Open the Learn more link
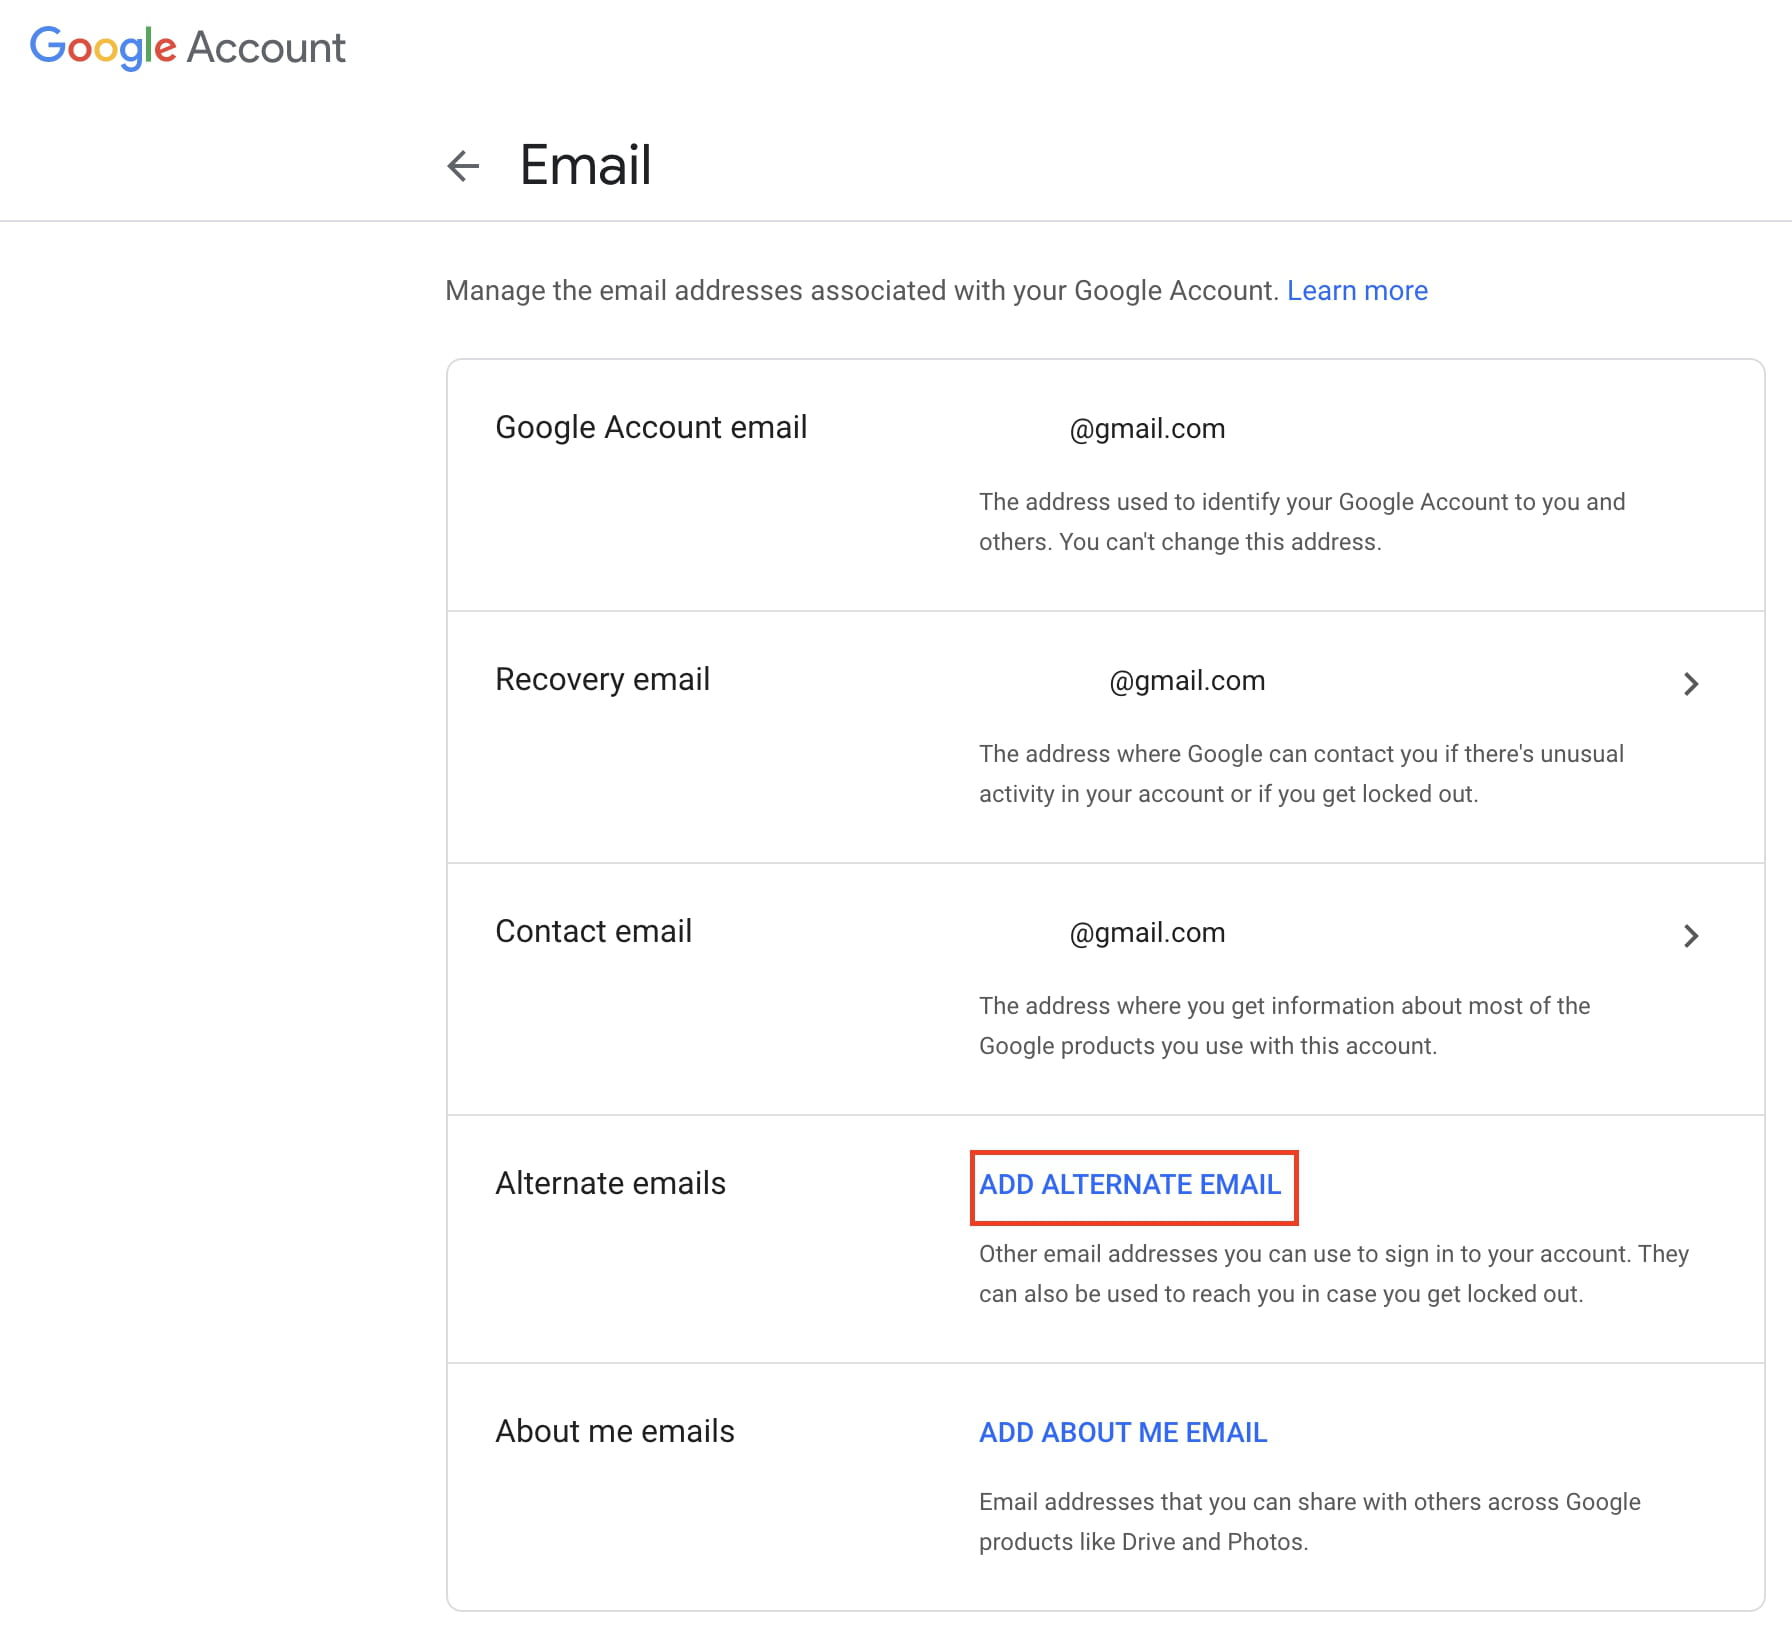1792x1630 pixels. [1357, 291]
